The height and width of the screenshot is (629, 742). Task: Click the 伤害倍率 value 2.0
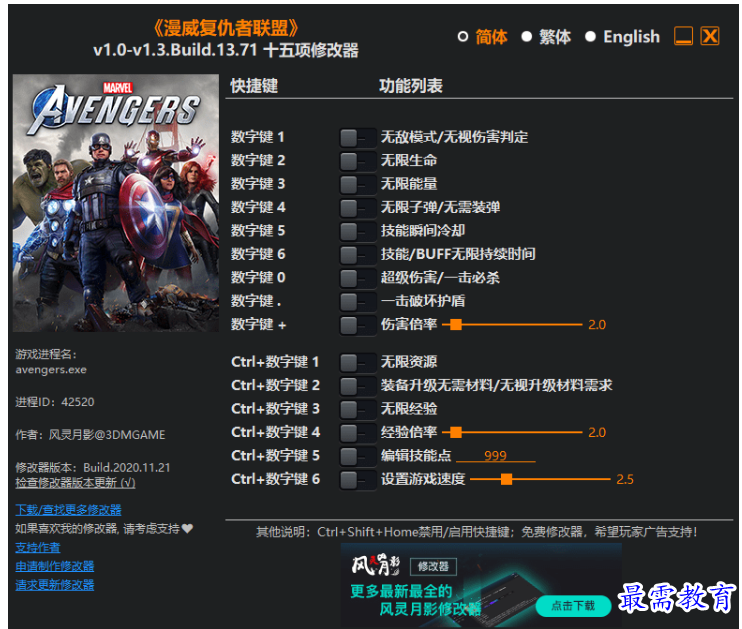(x=597, y=325)
